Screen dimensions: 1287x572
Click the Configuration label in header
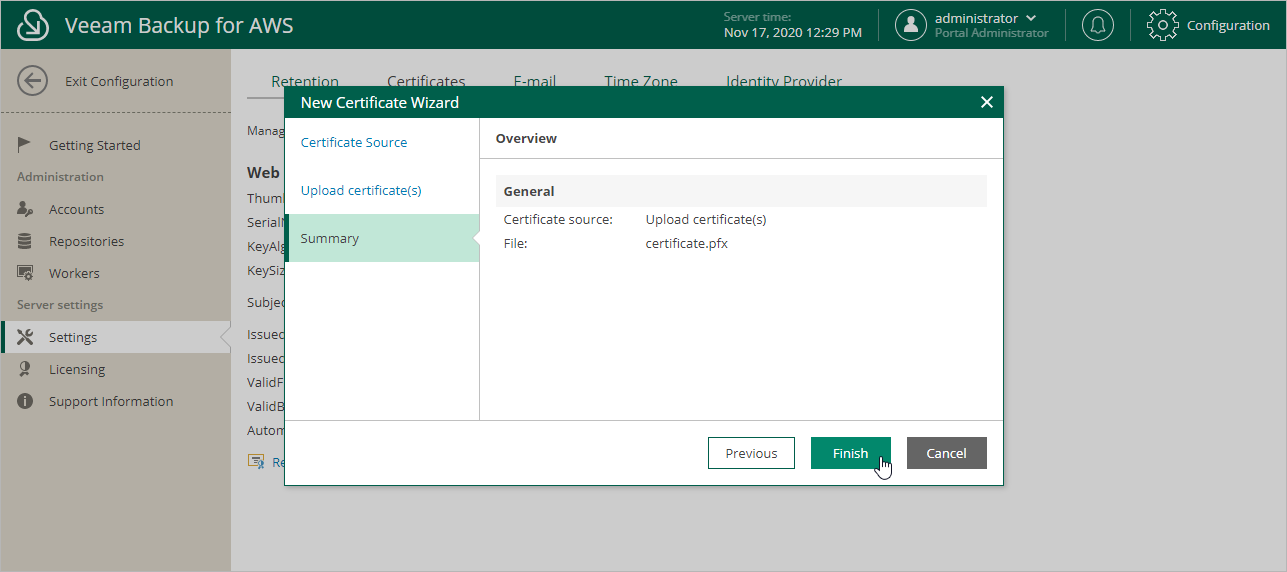(1228, 25)
